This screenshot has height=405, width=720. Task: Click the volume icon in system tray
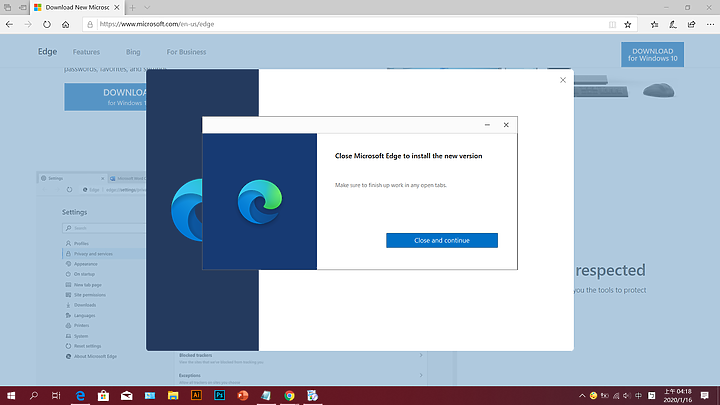click(x=627, y=395)
